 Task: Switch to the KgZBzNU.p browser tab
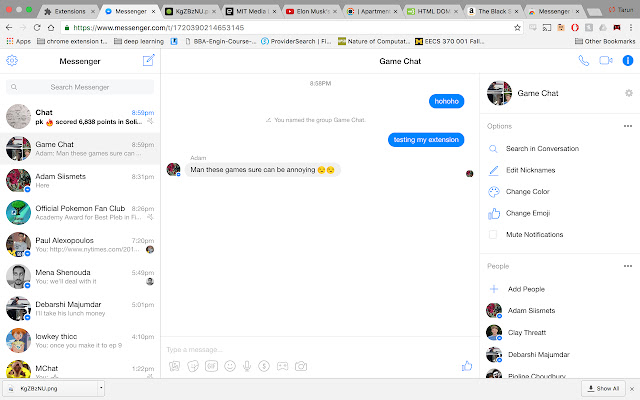click(x=191, y=11)
